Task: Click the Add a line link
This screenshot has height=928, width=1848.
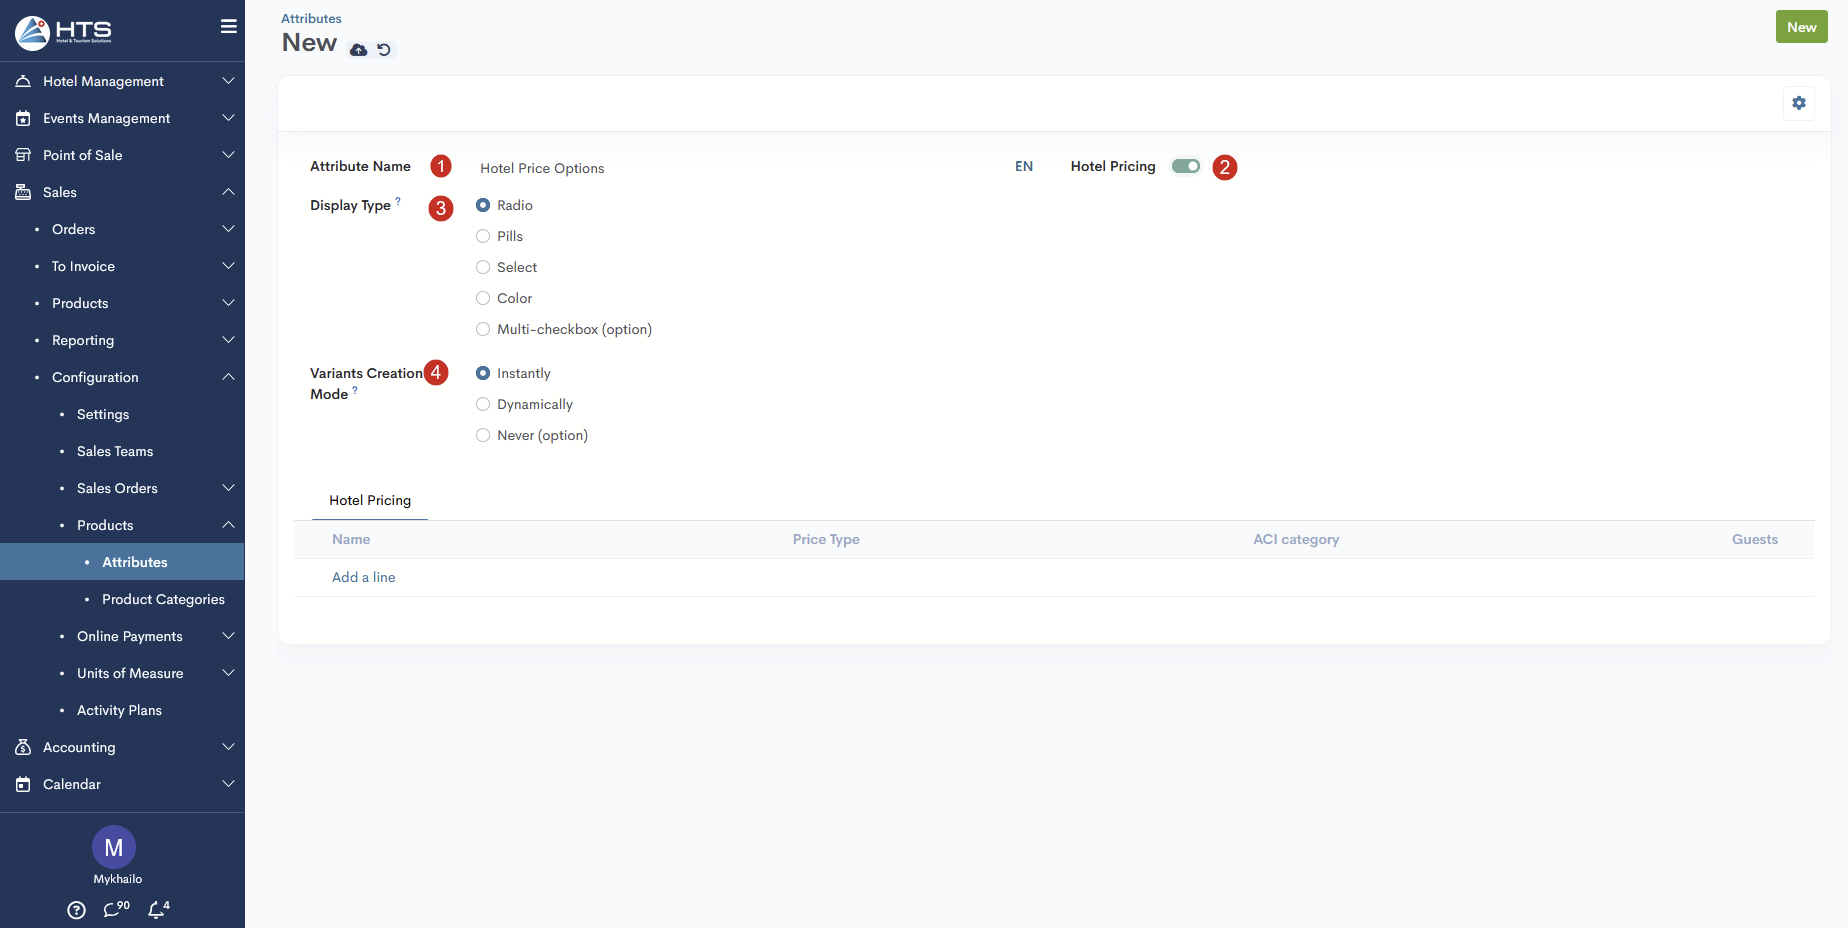Action: (x=364, y=578)
